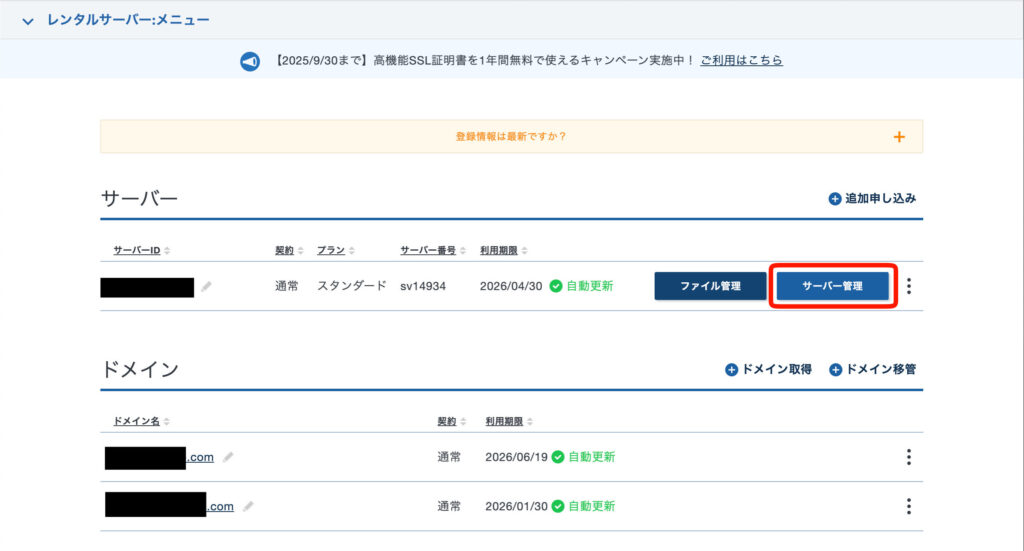Click the server's green 自動更新 checkmark icon
This screenshot has height=551, width=1024.
tap(556, 286)
